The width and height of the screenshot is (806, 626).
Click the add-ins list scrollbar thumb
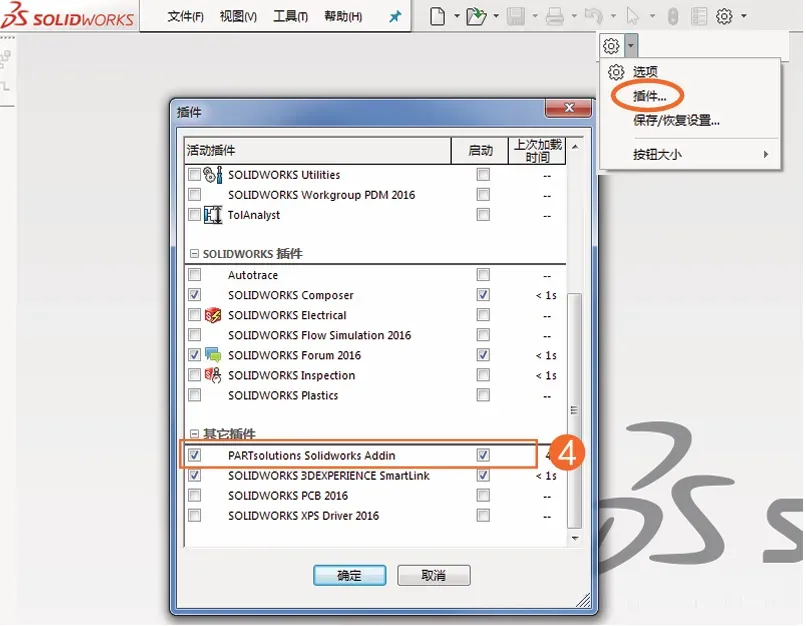point(575,410)
